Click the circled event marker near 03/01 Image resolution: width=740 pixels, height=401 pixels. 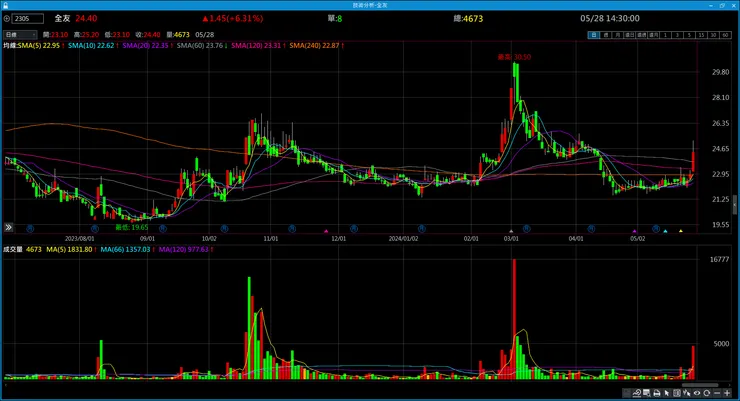pos(527,228)
